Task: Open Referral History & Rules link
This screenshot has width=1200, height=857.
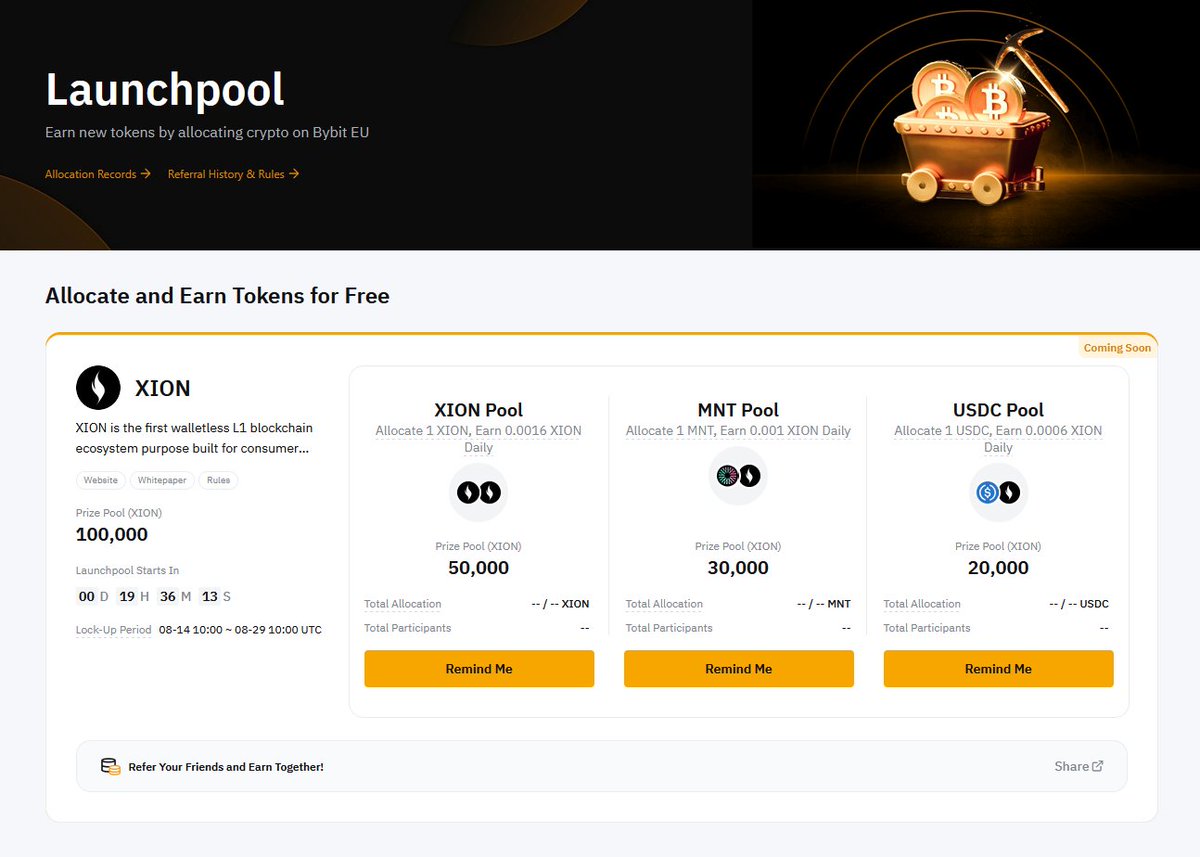Action: [233, 174]
